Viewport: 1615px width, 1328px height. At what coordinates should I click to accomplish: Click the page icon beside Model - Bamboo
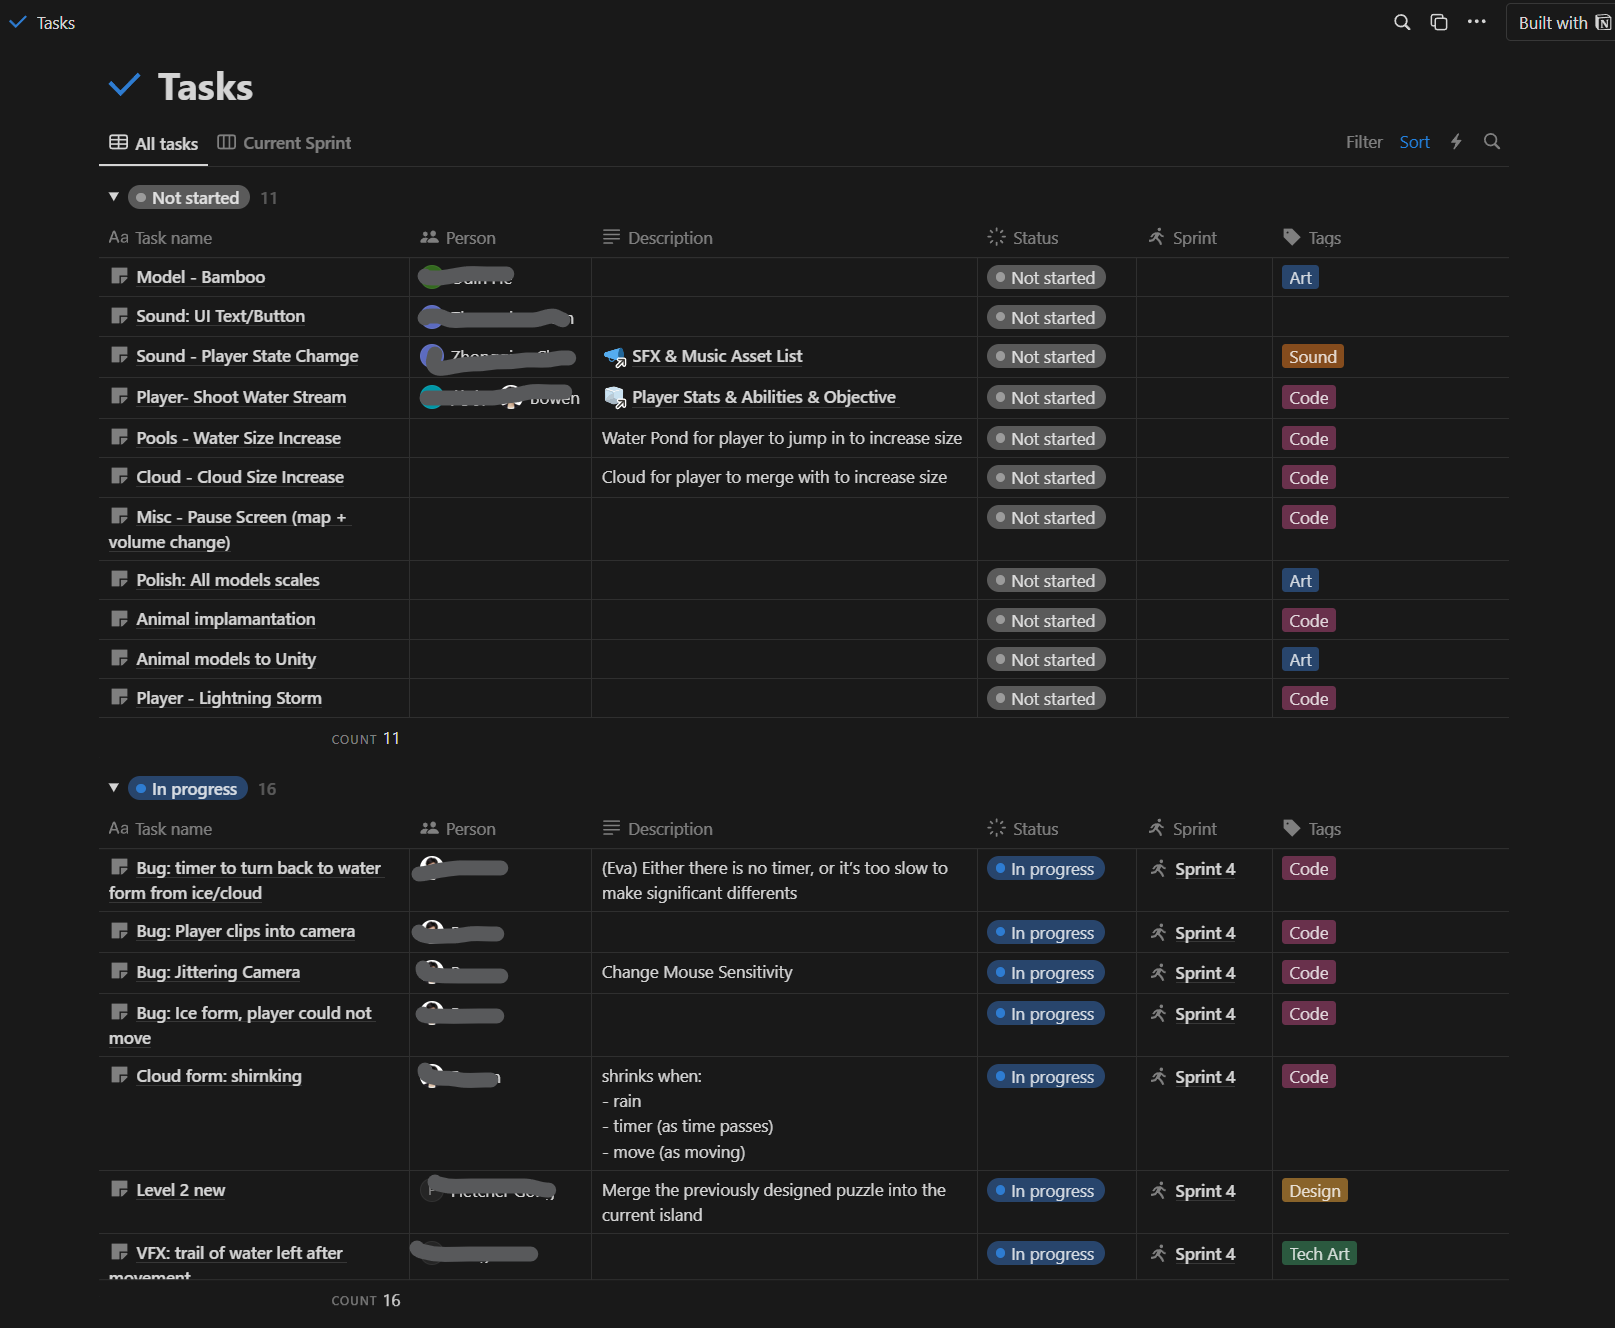pyautogui.click(x=120, y=276)
